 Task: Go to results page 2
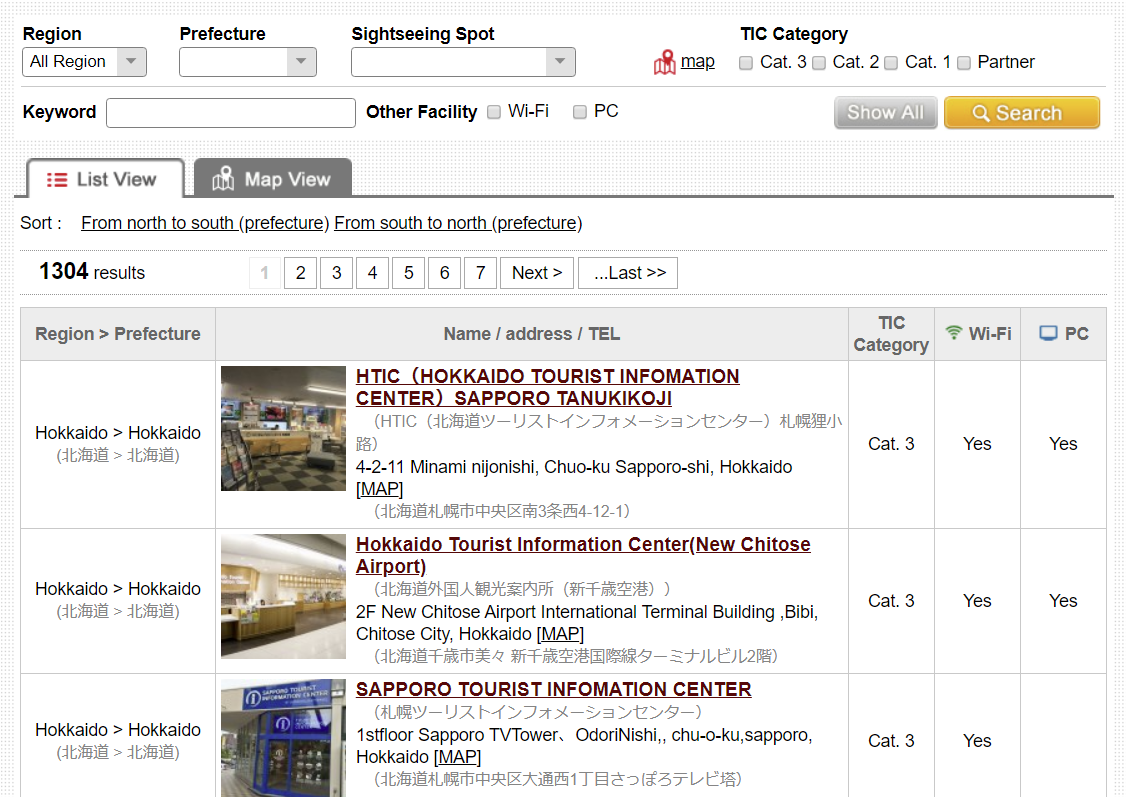(x=300, y=273)
